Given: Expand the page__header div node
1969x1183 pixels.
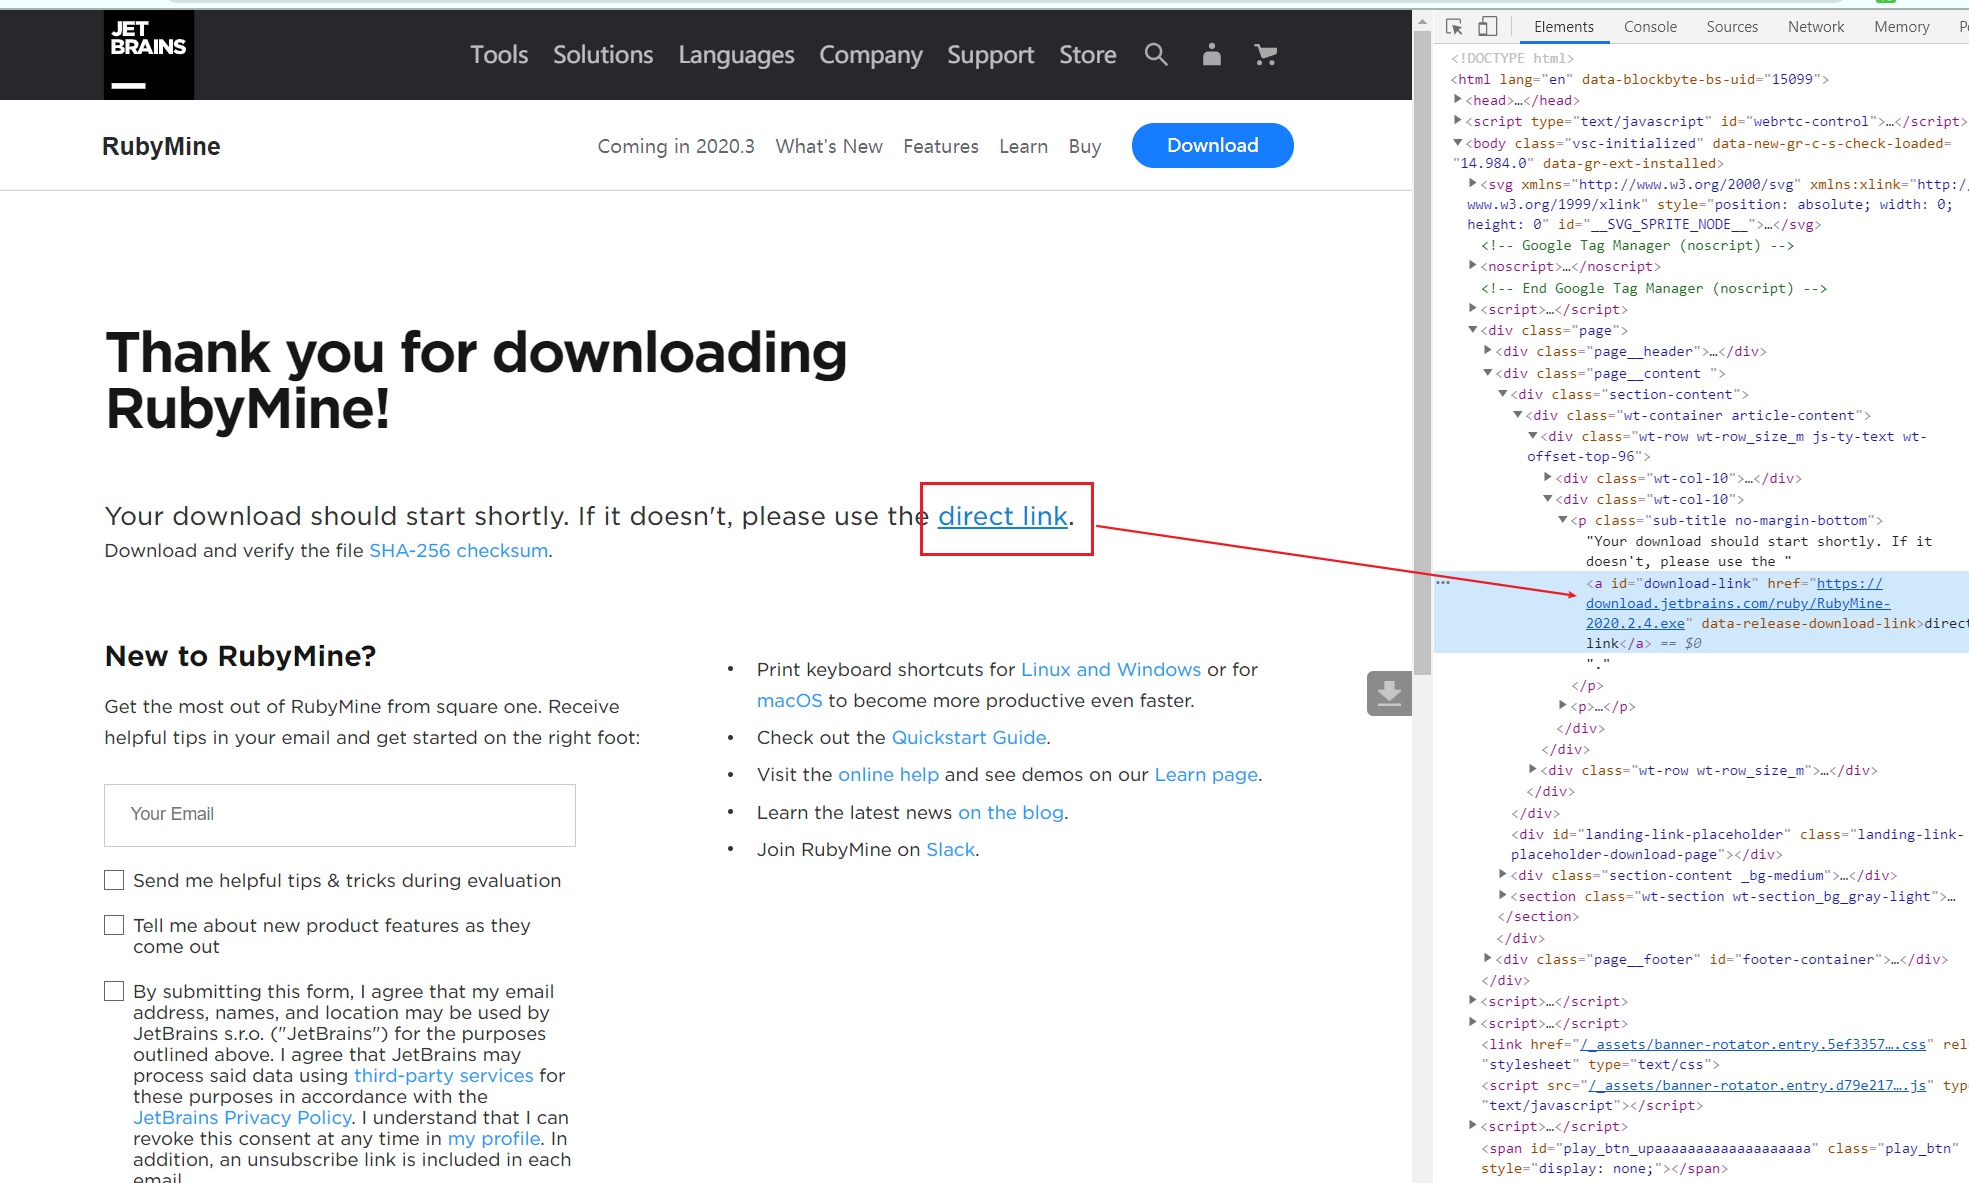Looking at the screenshot, I should tap(1488, 351).
